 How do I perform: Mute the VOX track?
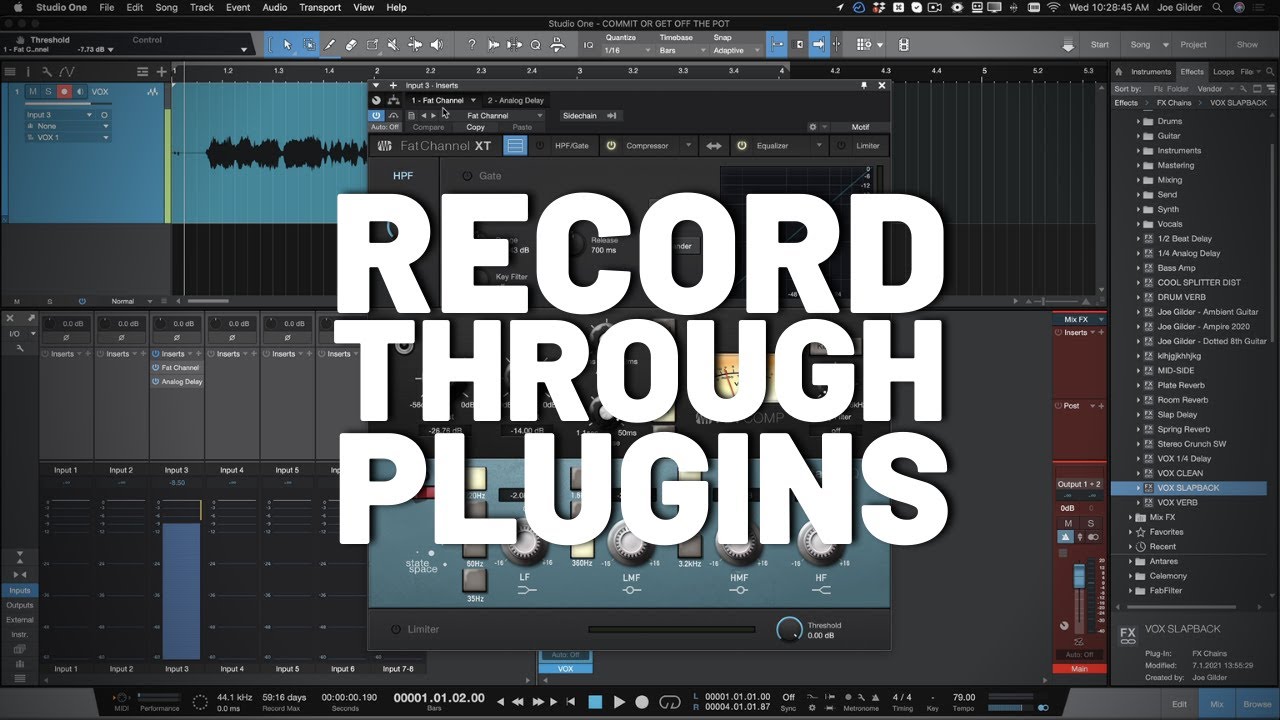click(33, 92)
